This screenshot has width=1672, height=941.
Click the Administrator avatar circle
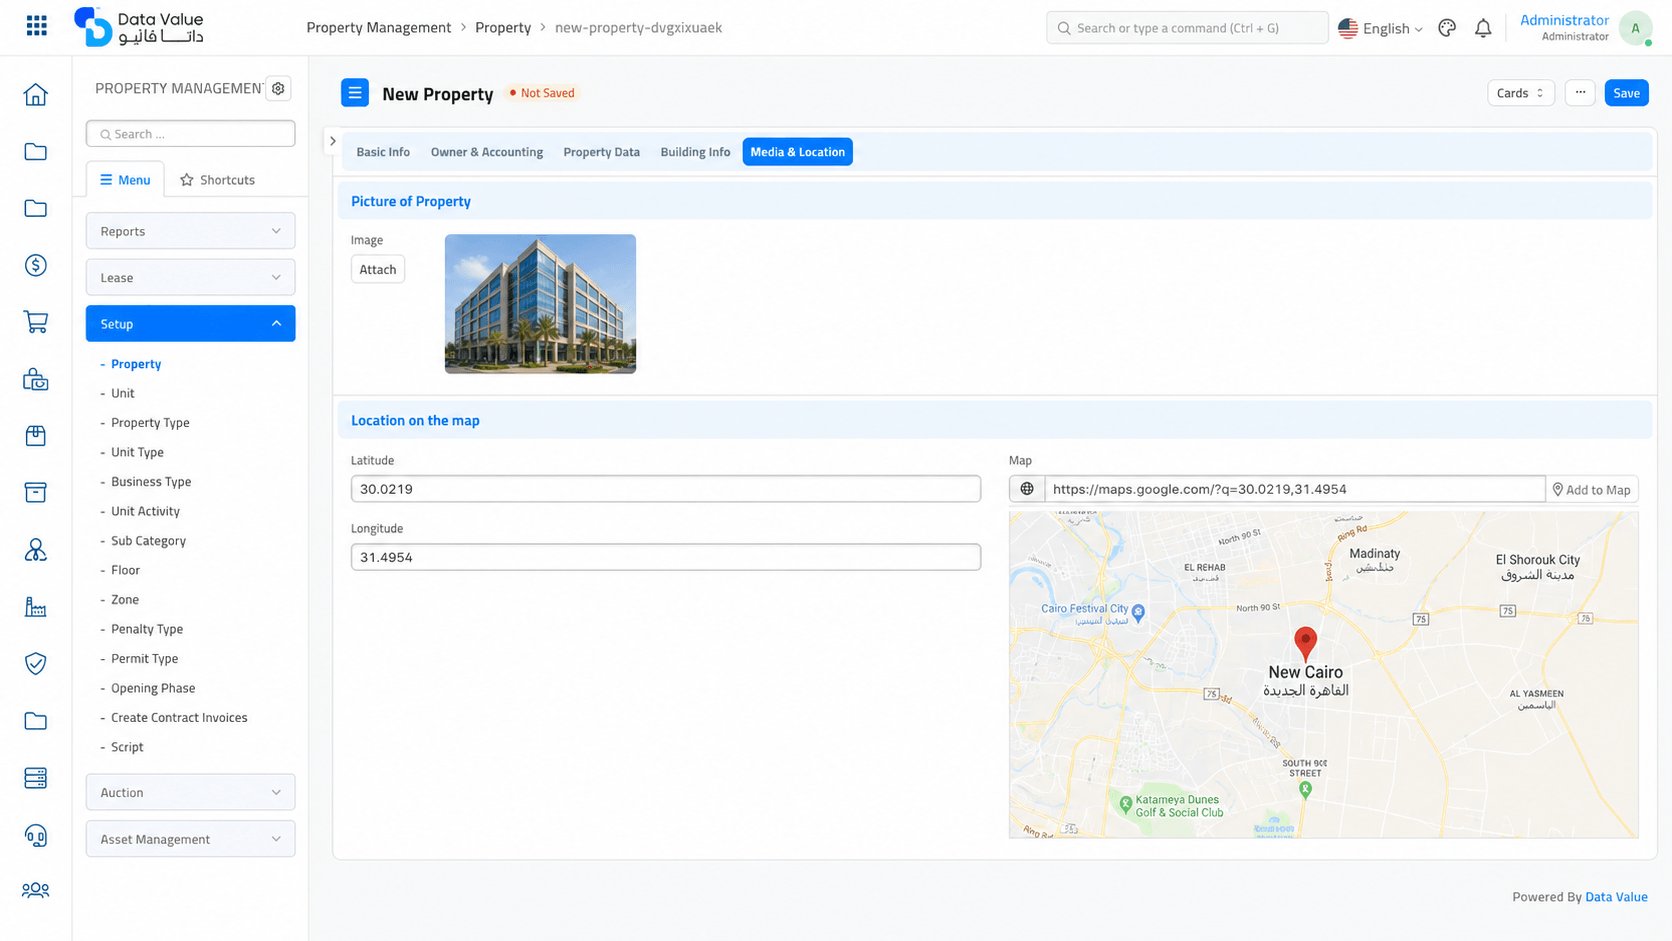tap(1635, 28)
